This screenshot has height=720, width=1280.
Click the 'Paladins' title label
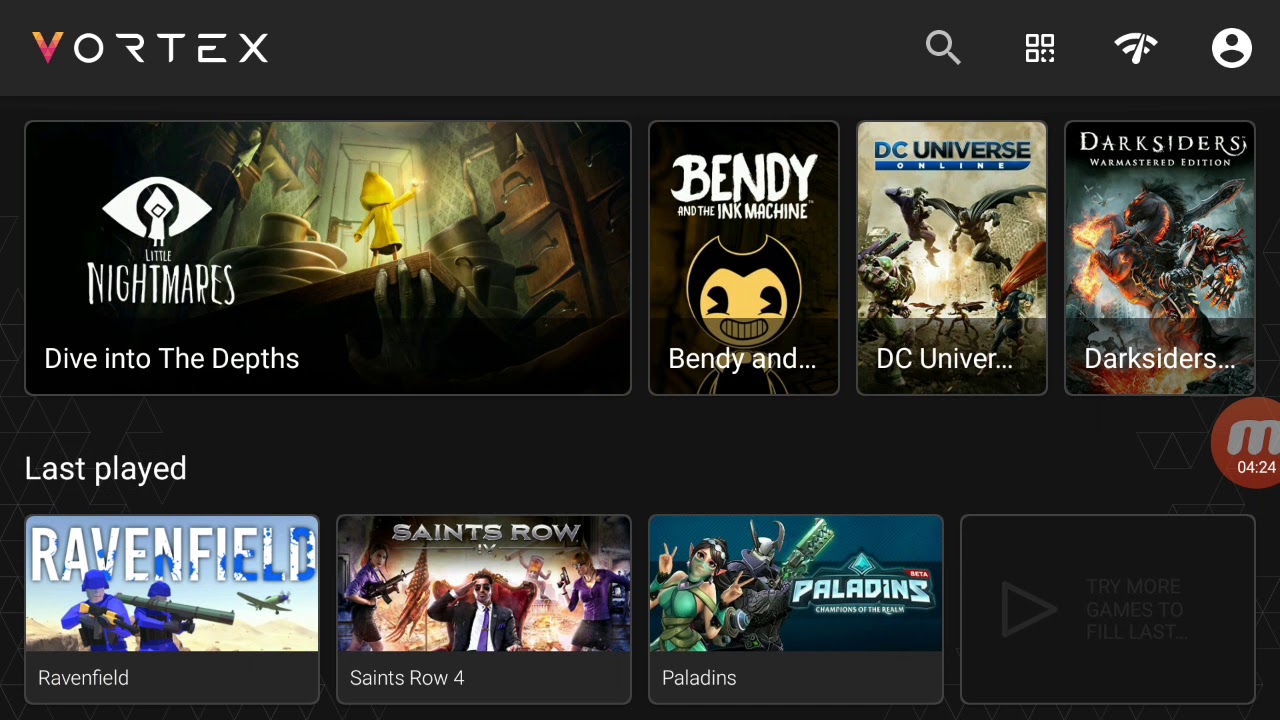(x=699, y=678)
